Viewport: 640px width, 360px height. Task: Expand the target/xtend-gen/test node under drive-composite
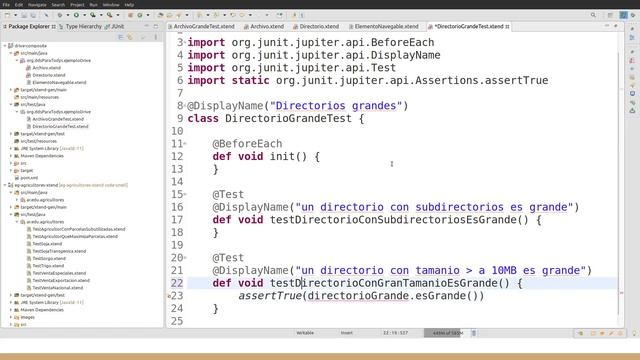[x=11, y=133]
